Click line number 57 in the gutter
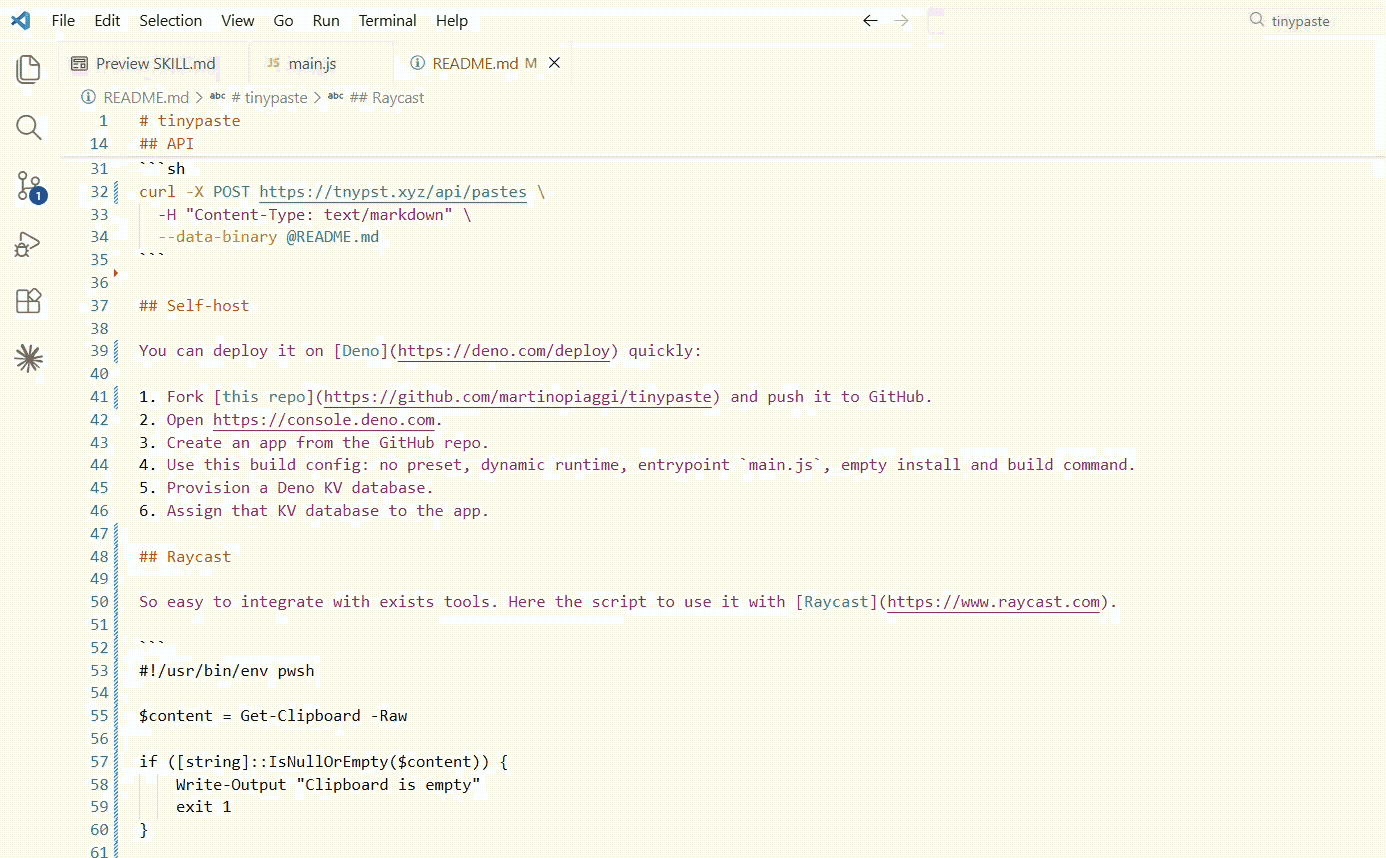The height and width of the screenshot is (858, 1386). (x=99, y=762)
